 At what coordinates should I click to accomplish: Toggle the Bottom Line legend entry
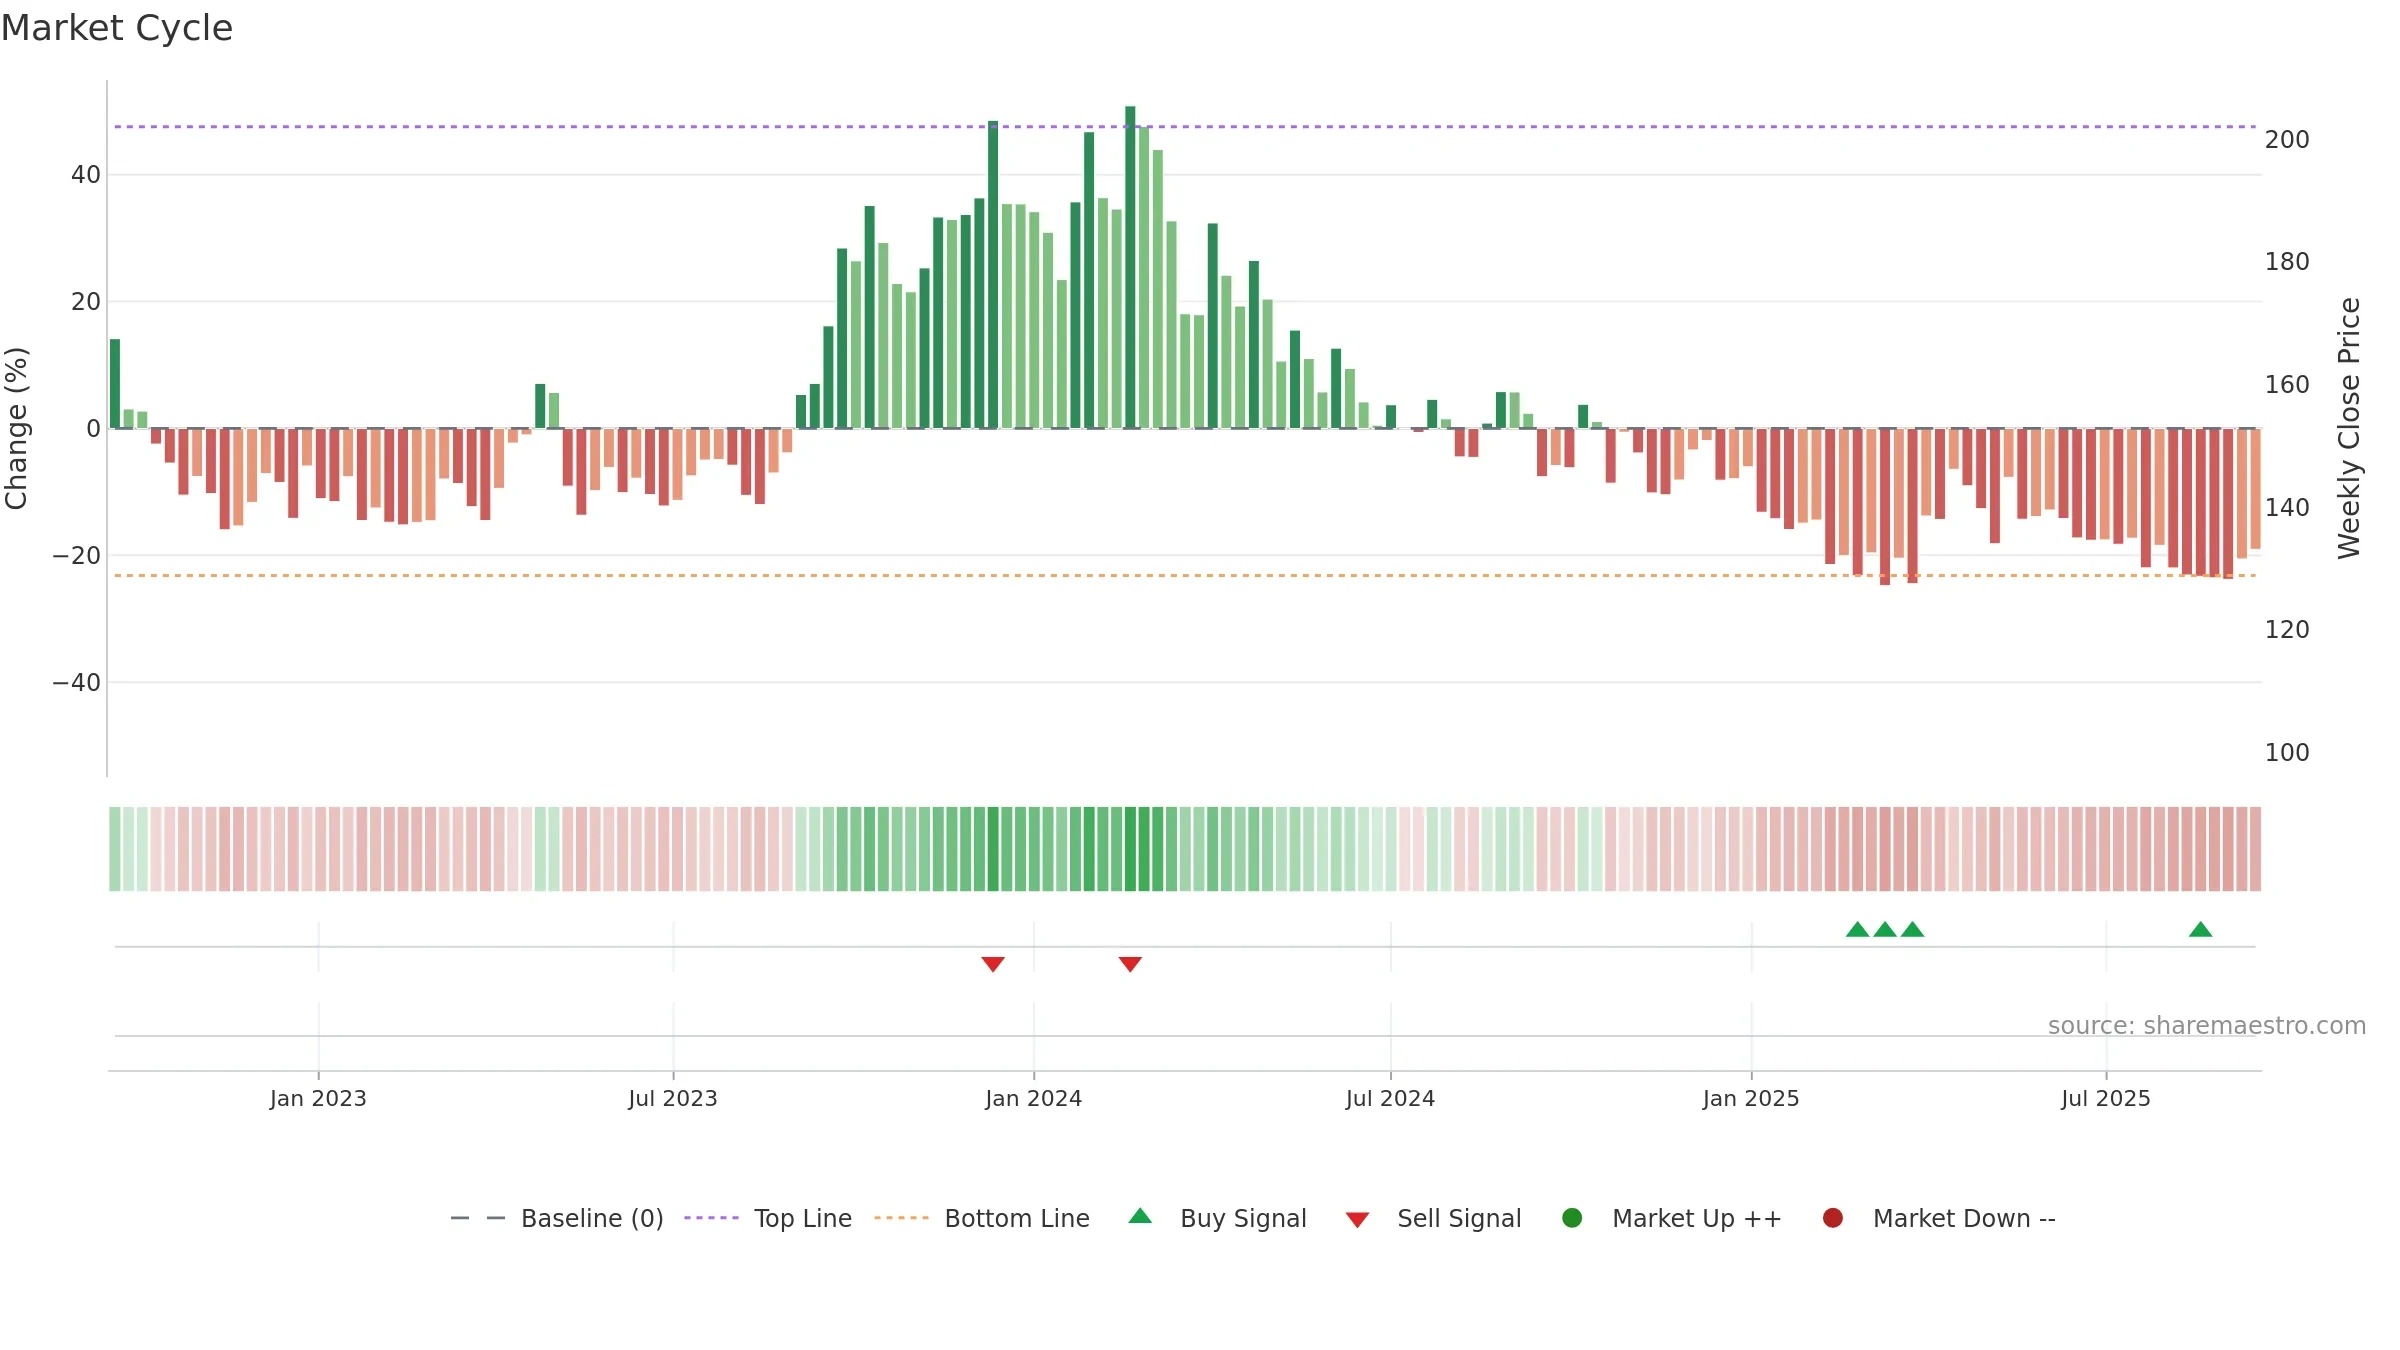(x=982, y=1218)
